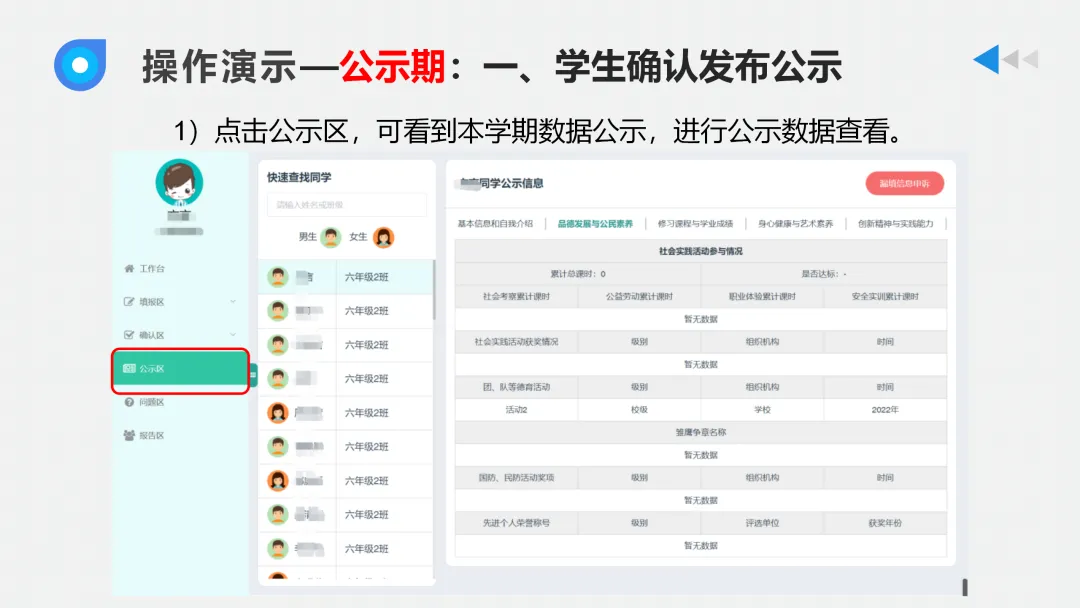Select the 男生 gender filter
The image size is (1080, 608).
pos(308,236)
